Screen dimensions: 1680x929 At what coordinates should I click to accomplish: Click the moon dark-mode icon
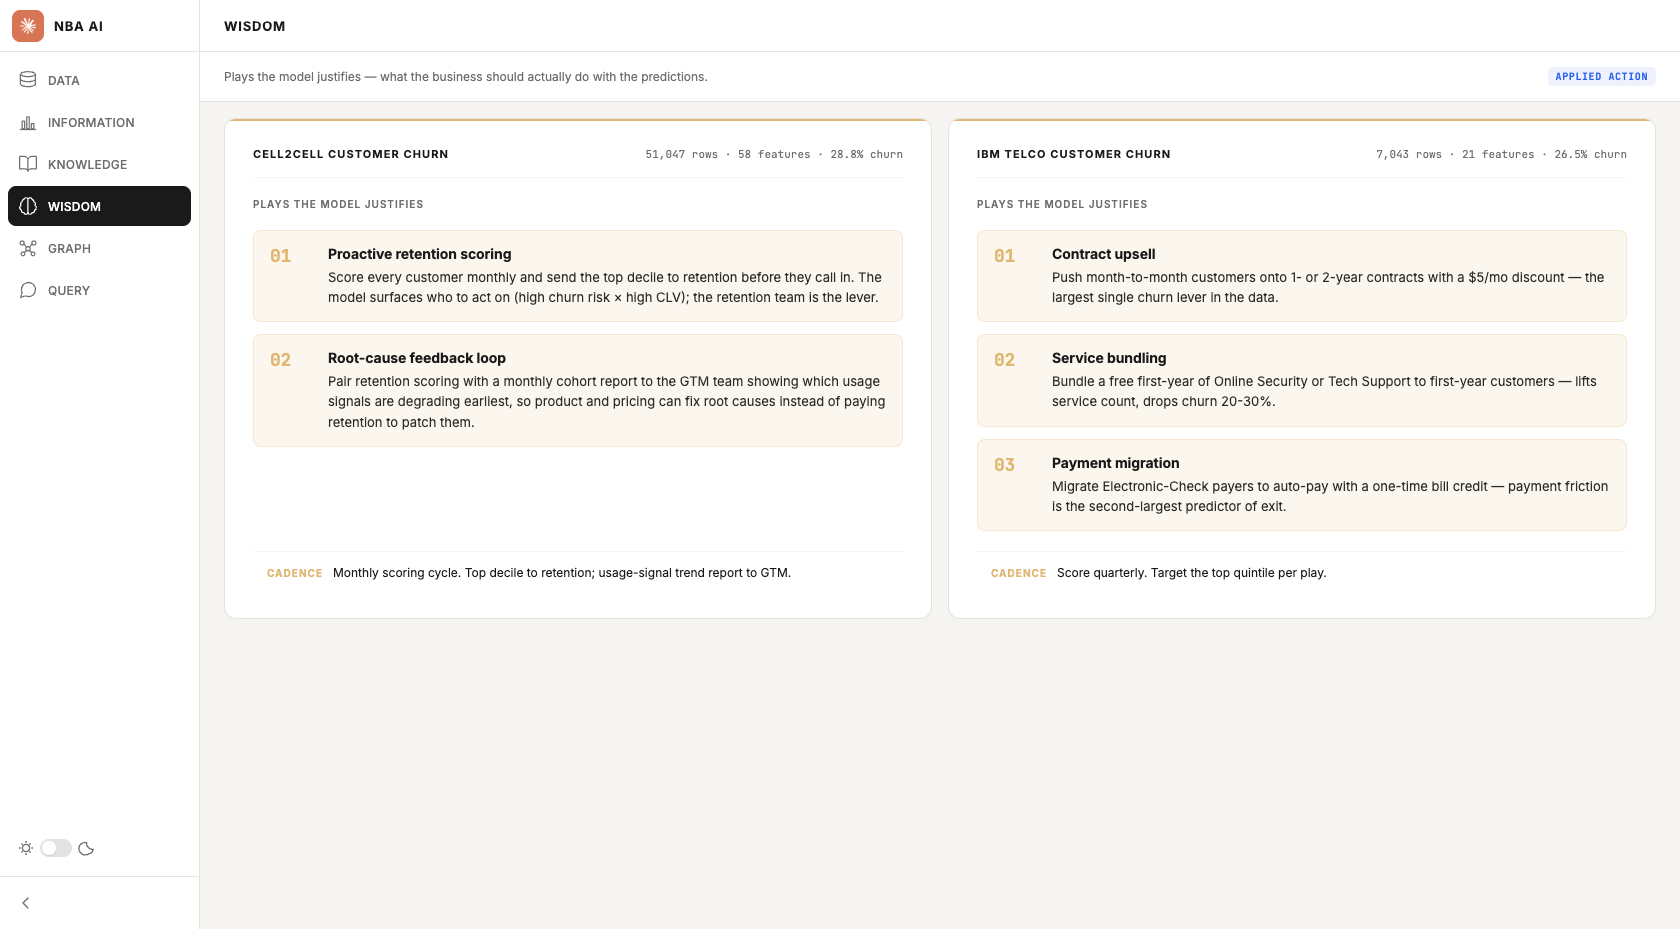(x=86, y=848)
